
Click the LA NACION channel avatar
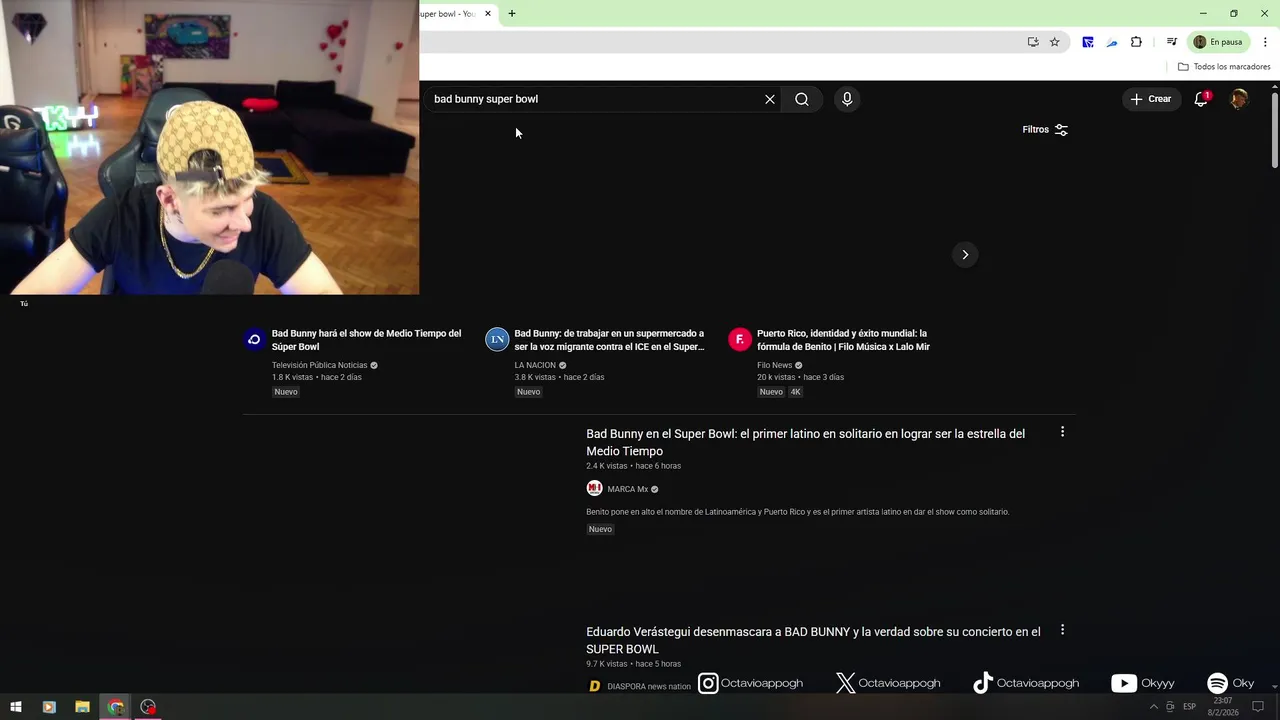coord(497,340)
